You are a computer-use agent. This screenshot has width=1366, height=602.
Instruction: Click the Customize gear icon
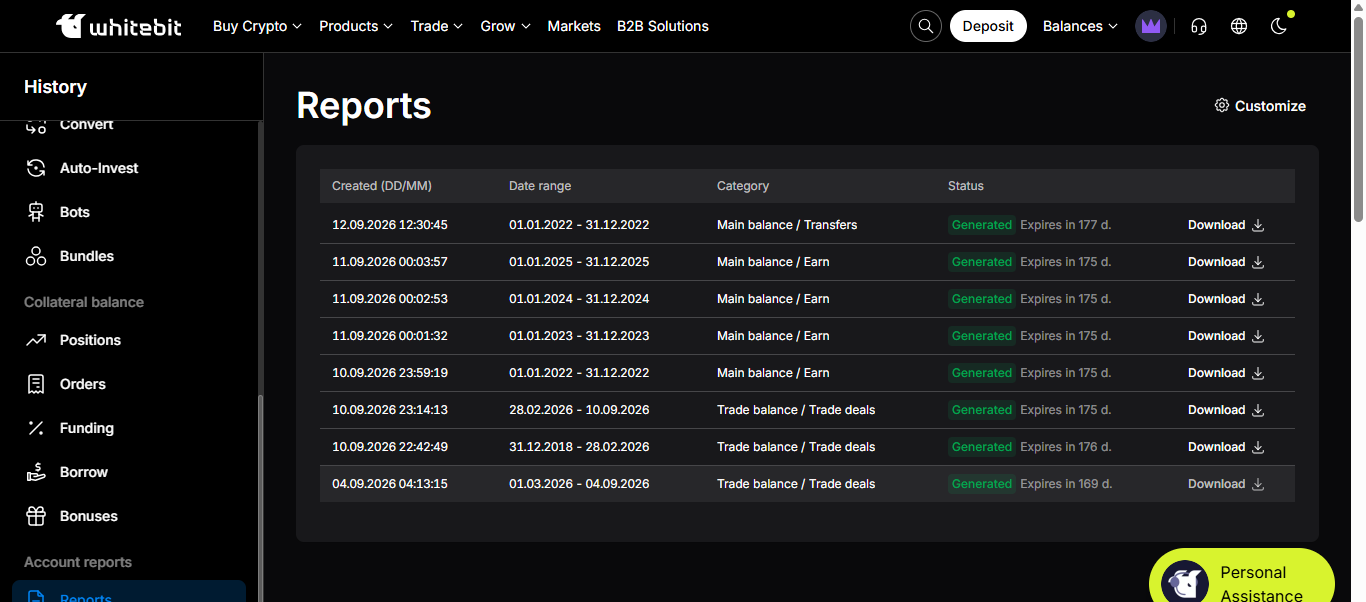pos(1222,105)
